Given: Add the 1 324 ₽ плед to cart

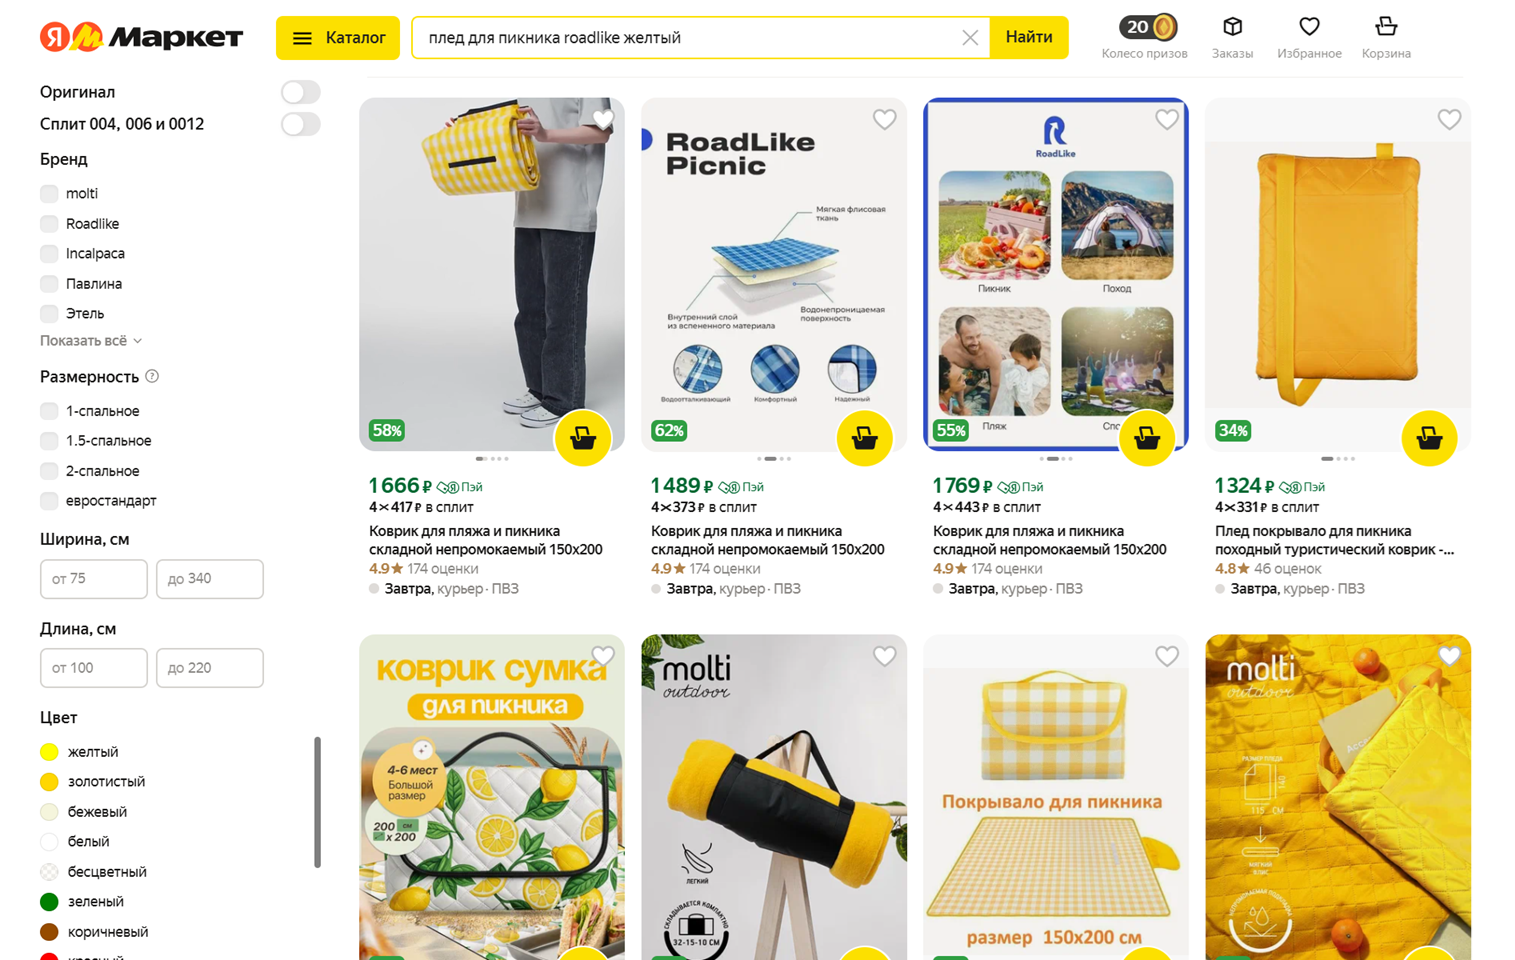Looking at the screenshot, I should [x=1429, y=438].
